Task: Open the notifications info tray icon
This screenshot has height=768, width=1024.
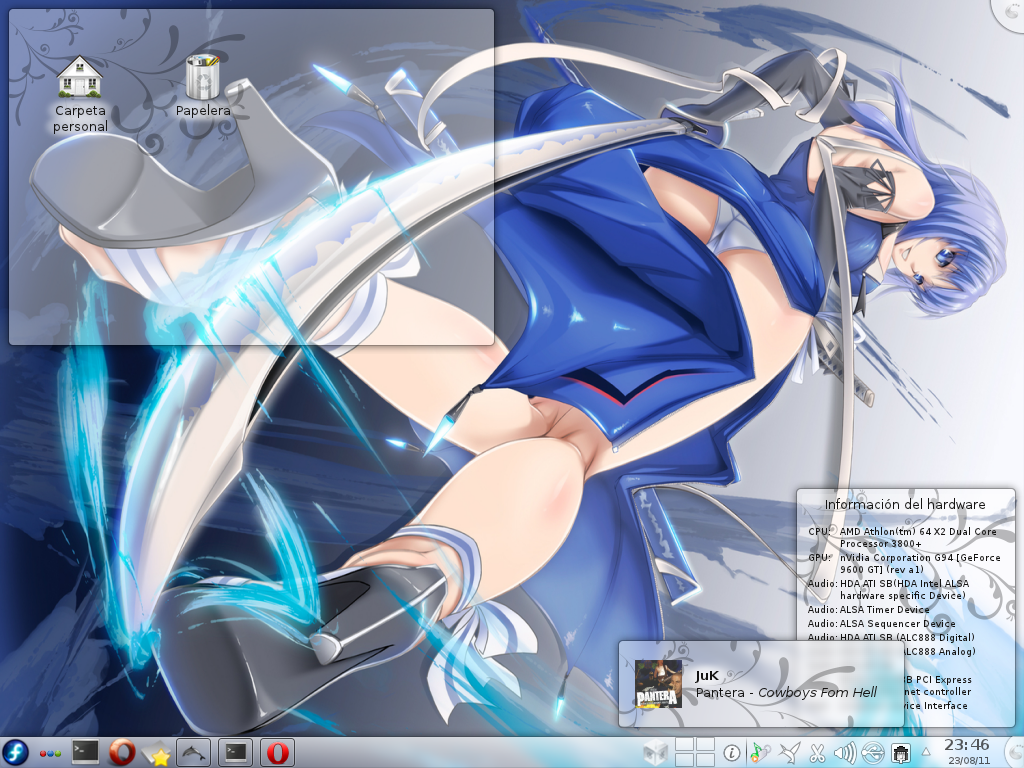Action: [x=732, y=753]
